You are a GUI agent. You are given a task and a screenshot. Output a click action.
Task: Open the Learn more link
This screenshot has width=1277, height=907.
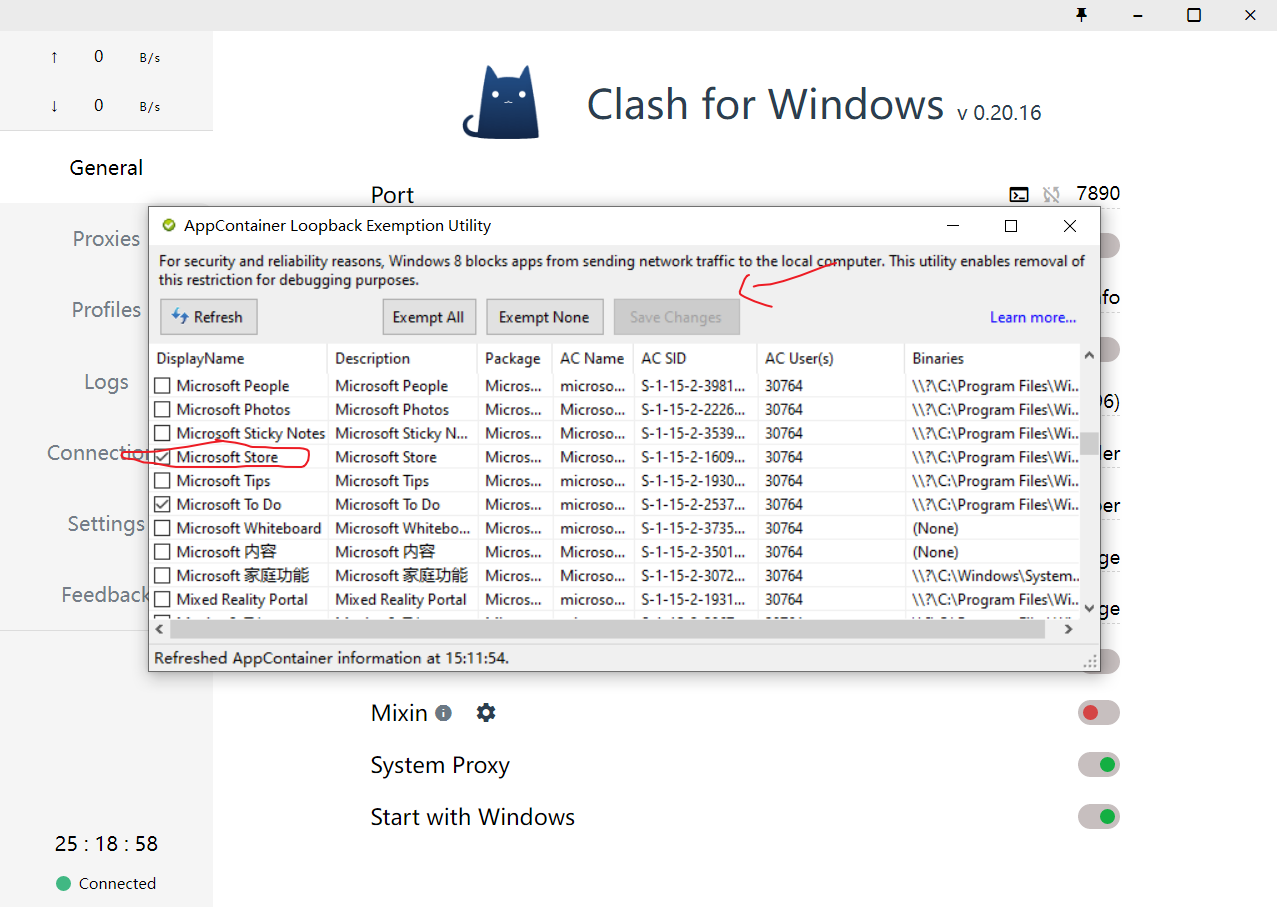point(1033,317)
